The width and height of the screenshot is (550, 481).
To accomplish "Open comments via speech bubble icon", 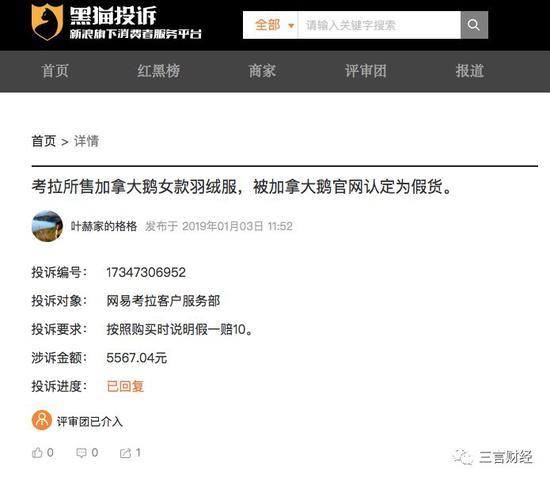I will pyautogui.click(x=81, y=453).
